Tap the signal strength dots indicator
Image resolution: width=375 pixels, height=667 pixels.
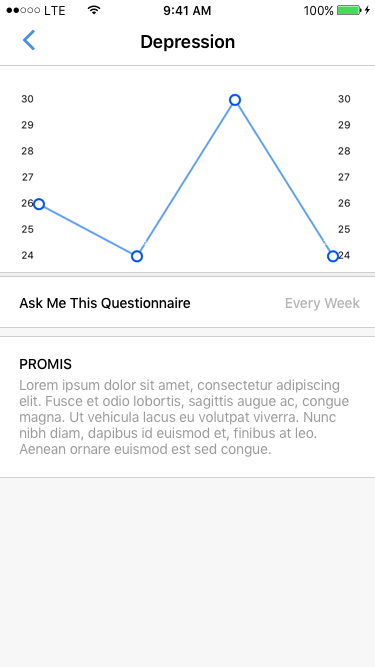pos(23,10)
